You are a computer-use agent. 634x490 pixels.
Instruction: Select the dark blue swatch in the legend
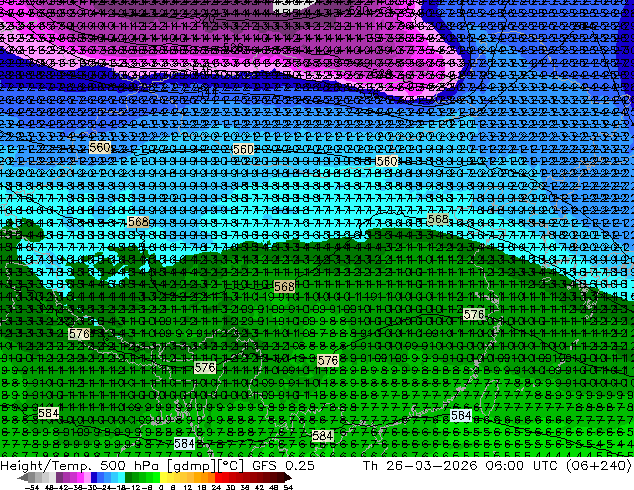tap(94, 478)
